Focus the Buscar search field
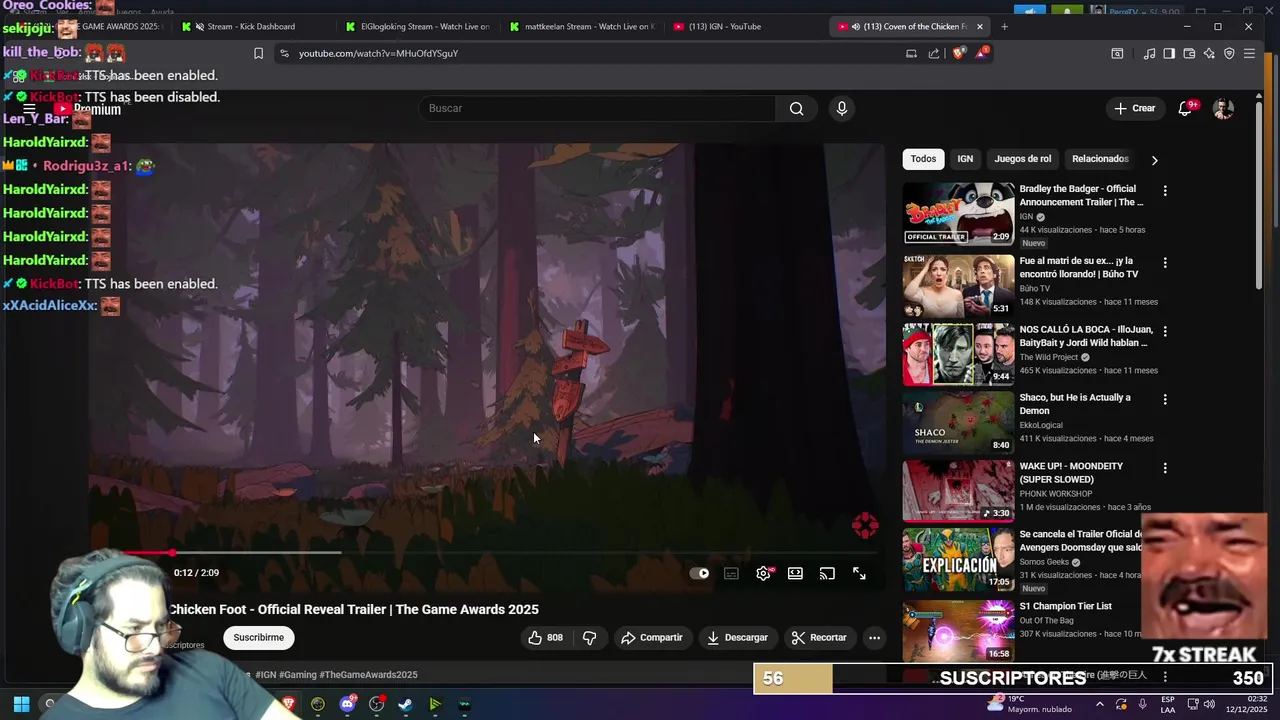The width and height of the screenshot is (1280, 720). pyautogui.click(x=597, y=108)
